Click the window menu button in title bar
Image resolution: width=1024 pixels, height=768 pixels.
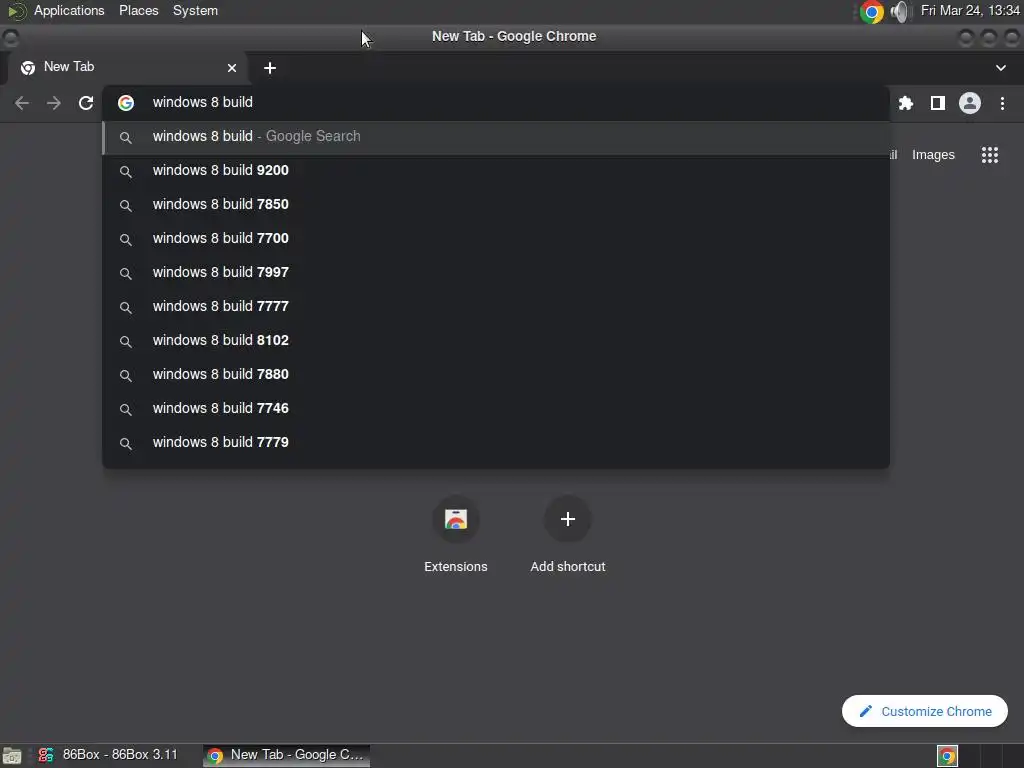pyautogui.click(x=10, y=38)
